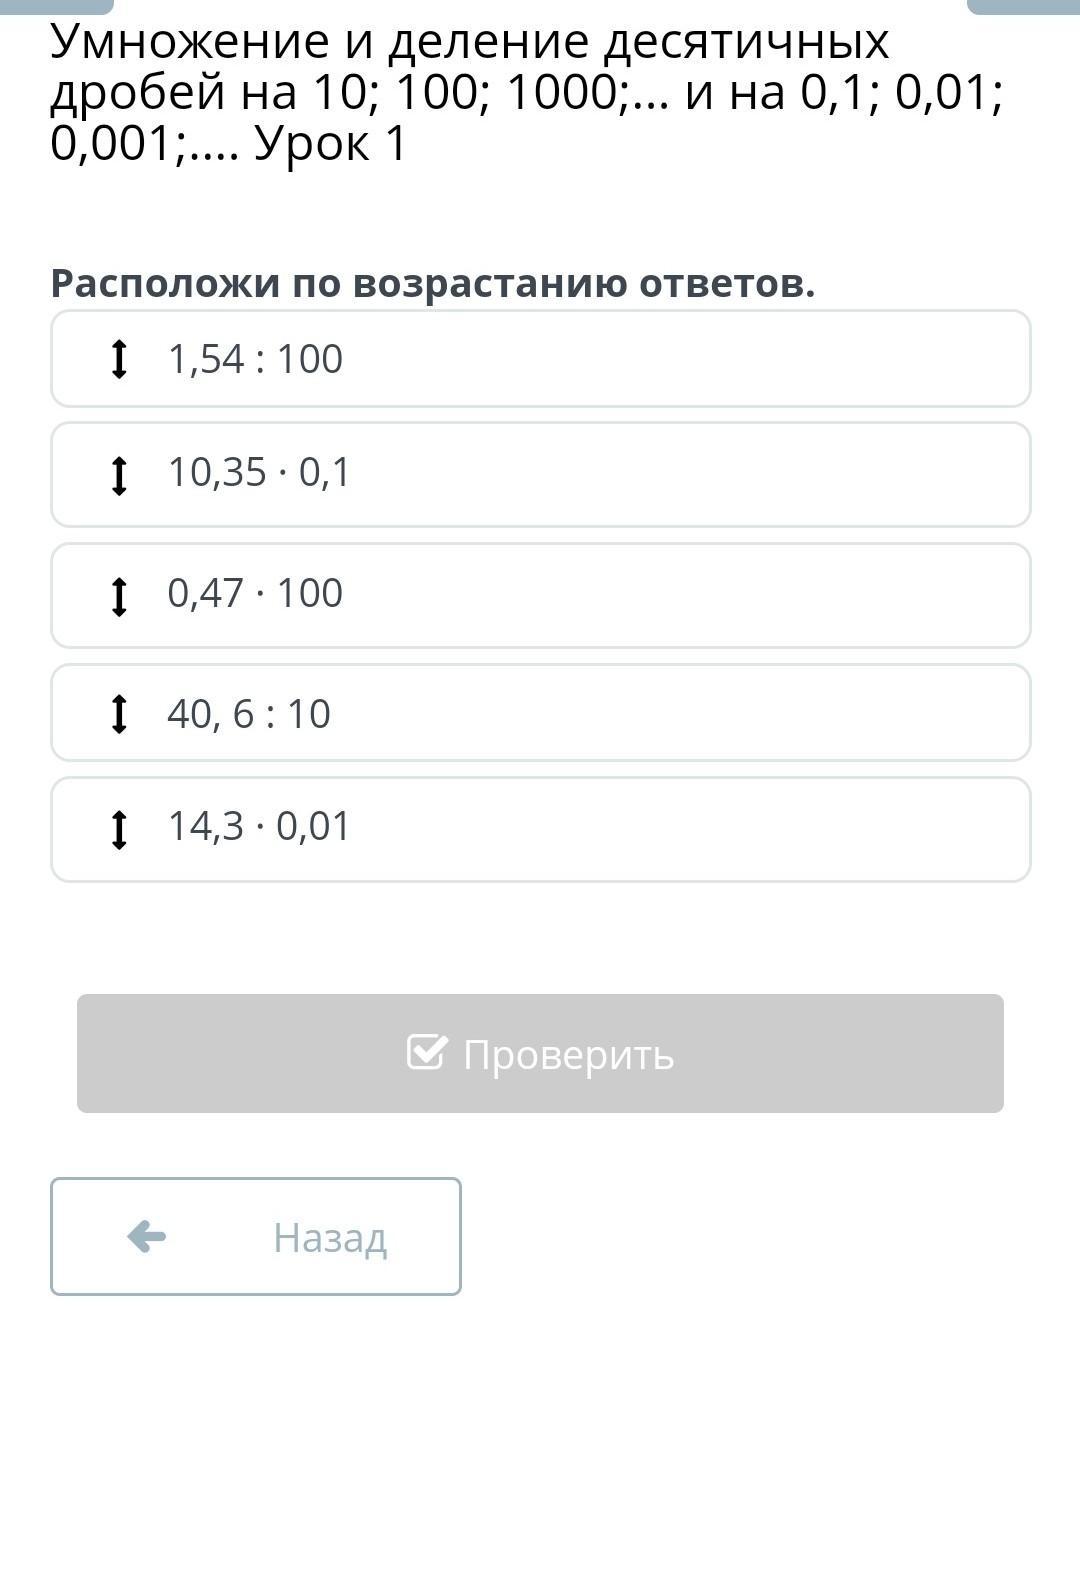Click reorder handle for 0,47 · 100
Viewport: 1080px width, 1569px height.
coord(119,596)
